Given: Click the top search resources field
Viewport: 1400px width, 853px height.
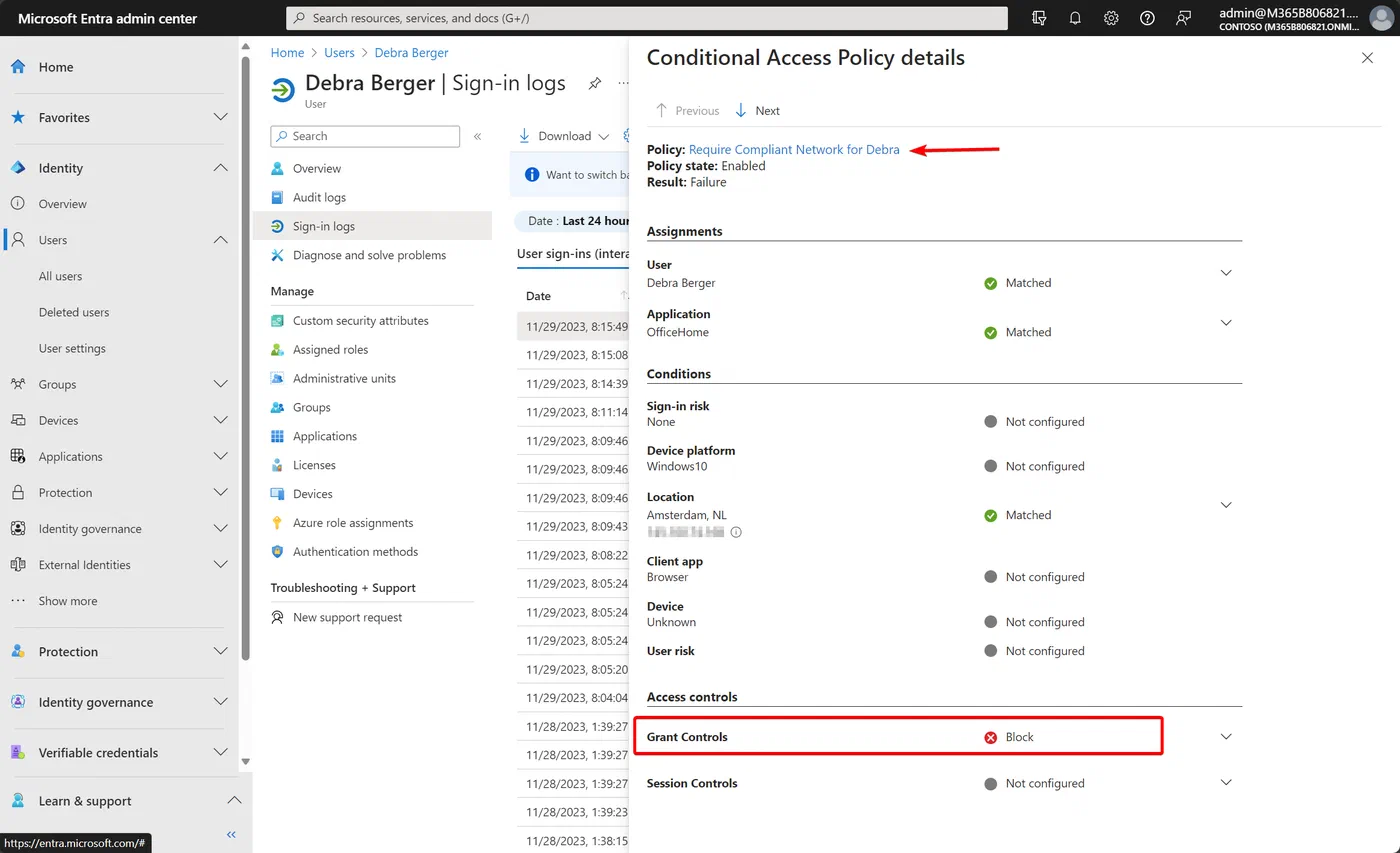Looking at the screenshot, I should click(x=647, y=18).
